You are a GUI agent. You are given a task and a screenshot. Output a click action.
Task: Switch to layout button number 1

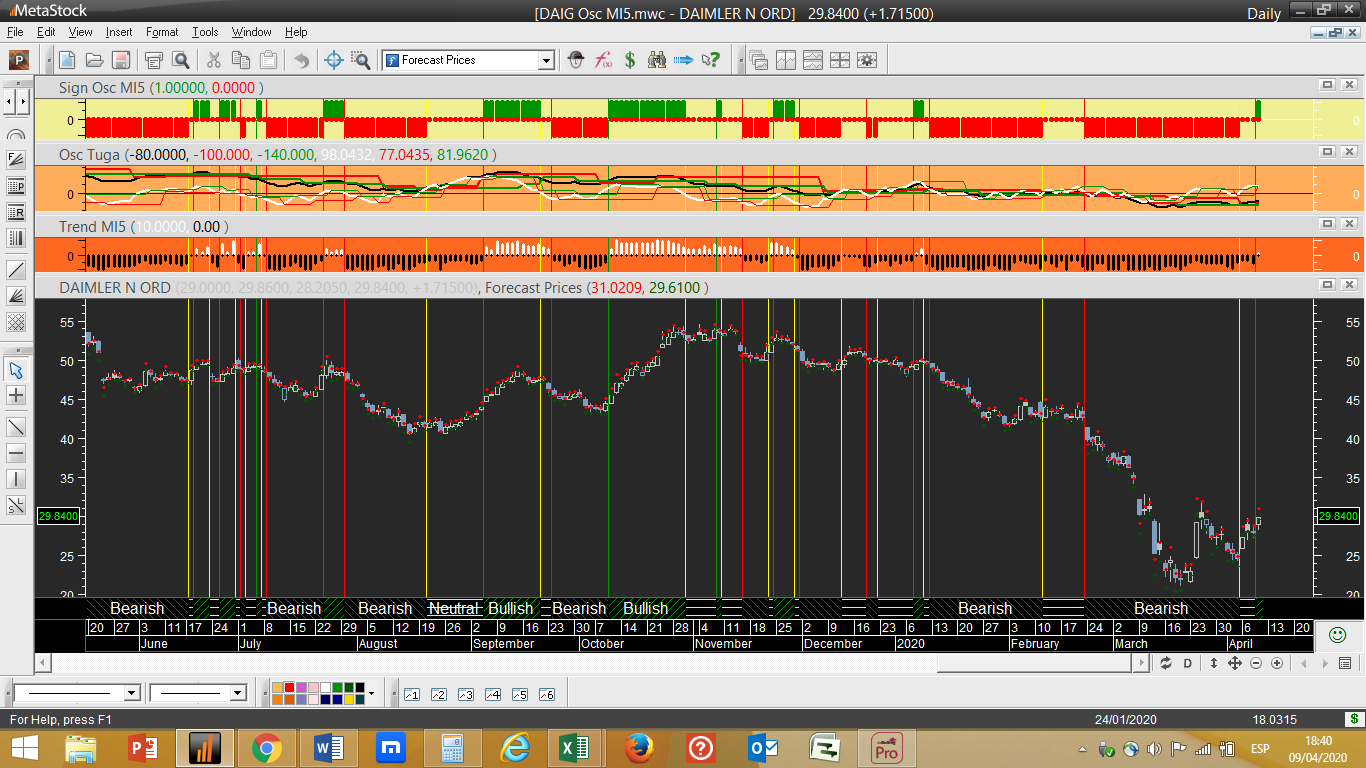[x=411, y=694]
